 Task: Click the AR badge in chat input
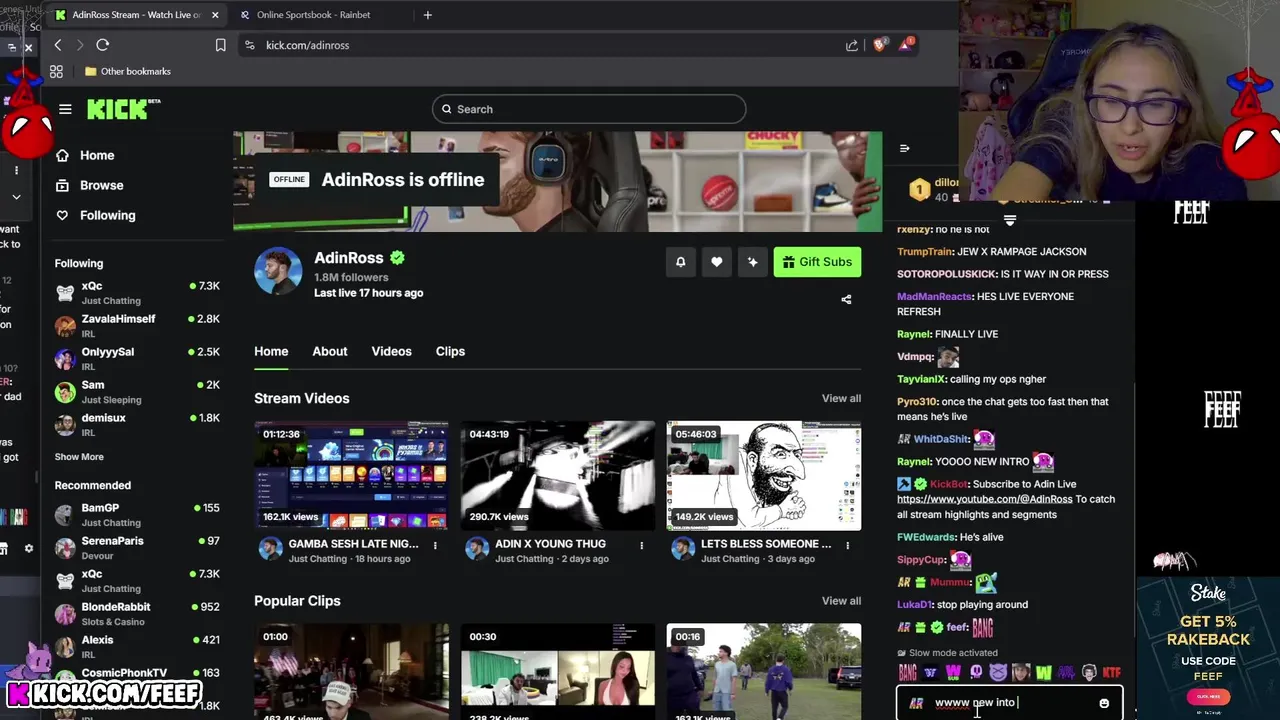(915, 703)
